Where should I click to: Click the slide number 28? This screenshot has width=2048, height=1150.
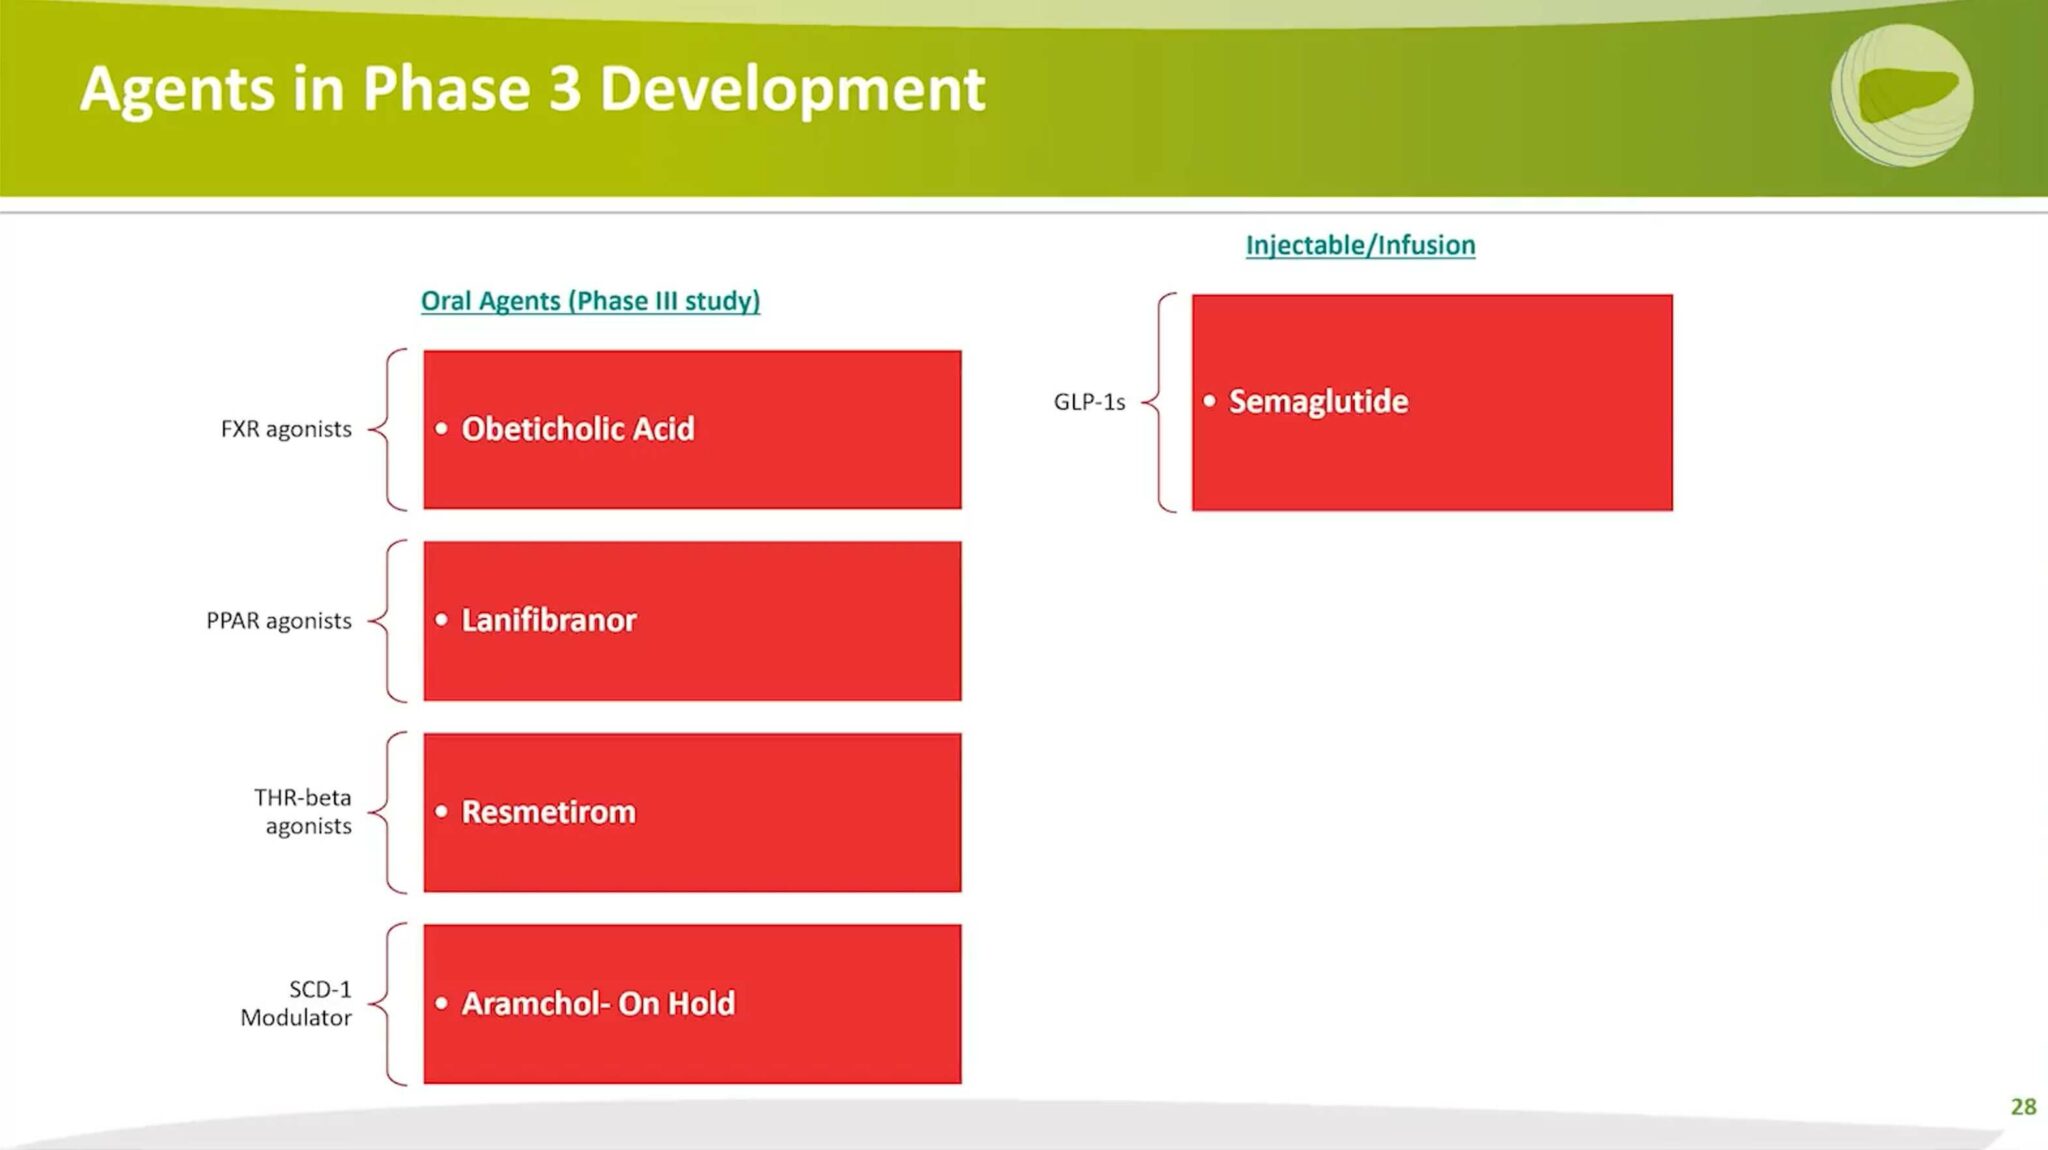pyautogui.click(x=2023, y=1106)
